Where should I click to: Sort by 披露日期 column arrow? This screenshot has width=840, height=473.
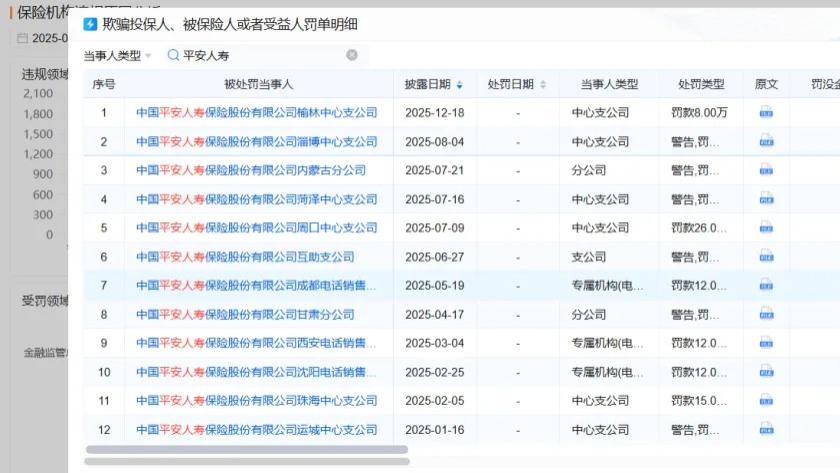[x=459, y=85]
